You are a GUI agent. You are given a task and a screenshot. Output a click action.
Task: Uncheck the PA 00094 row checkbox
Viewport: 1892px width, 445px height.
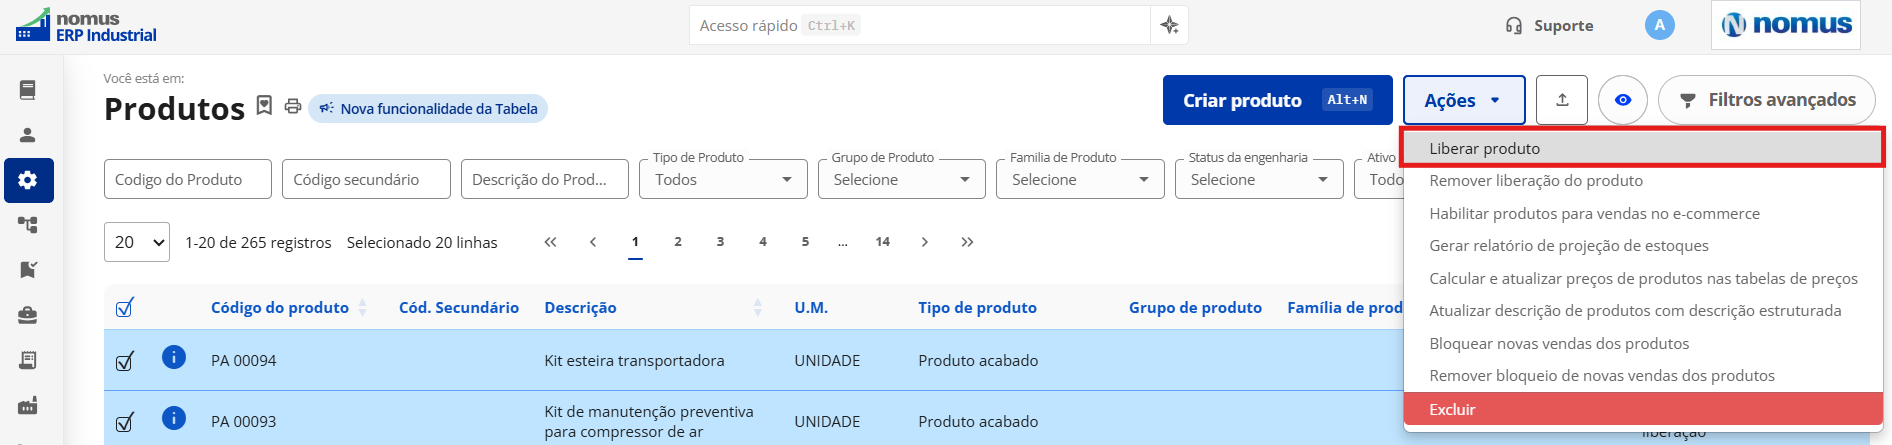click(x=125, y=361)
